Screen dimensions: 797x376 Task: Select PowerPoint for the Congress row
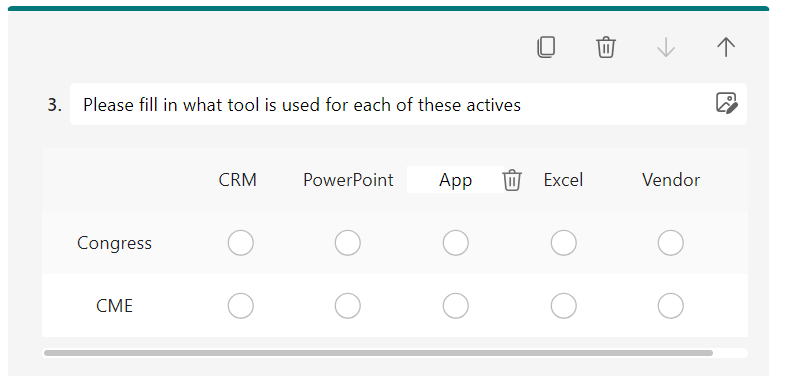[x=348, y=243]
